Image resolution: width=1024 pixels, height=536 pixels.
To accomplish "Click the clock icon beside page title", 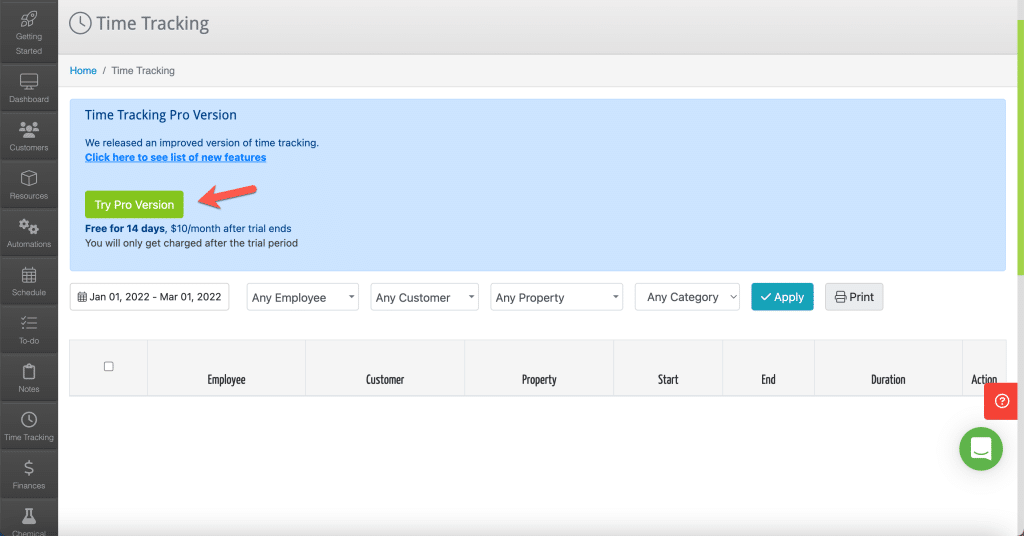I will click(x=80, y=24).
